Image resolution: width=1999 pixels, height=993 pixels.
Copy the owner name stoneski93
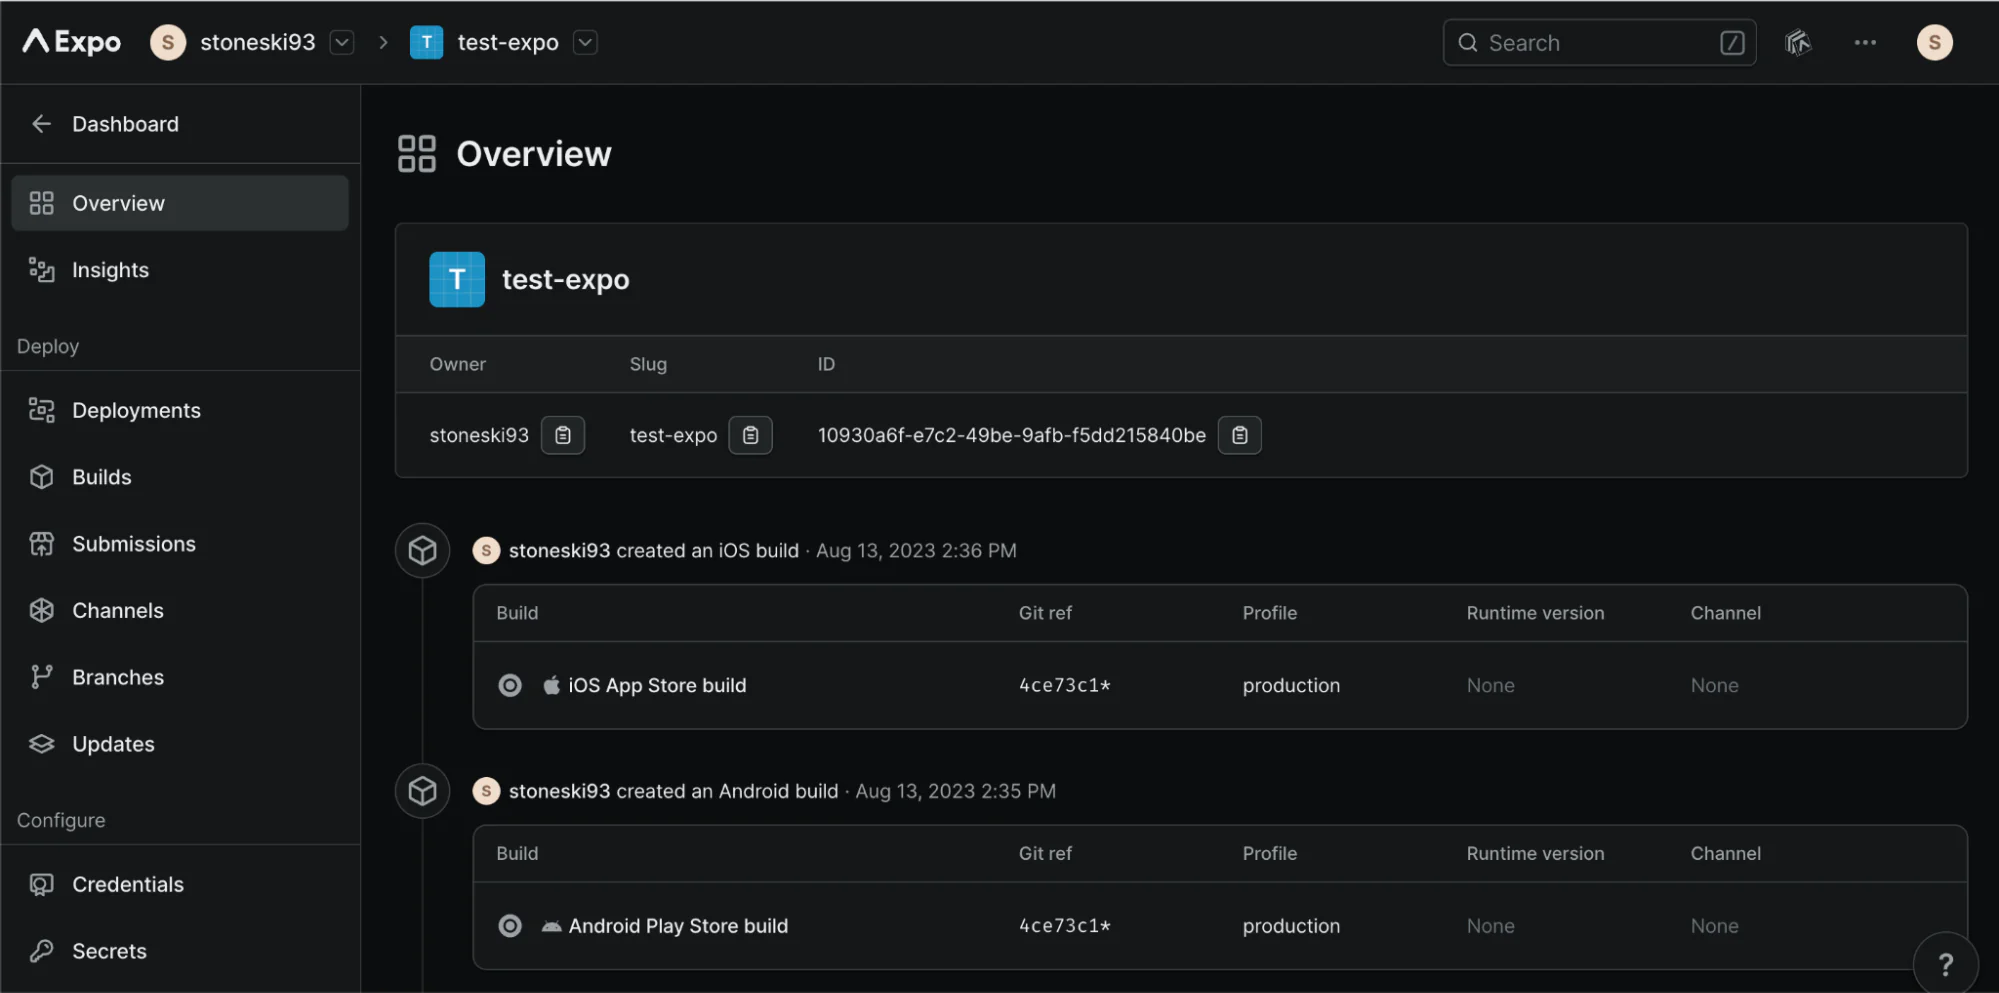[x=563, y=435]
